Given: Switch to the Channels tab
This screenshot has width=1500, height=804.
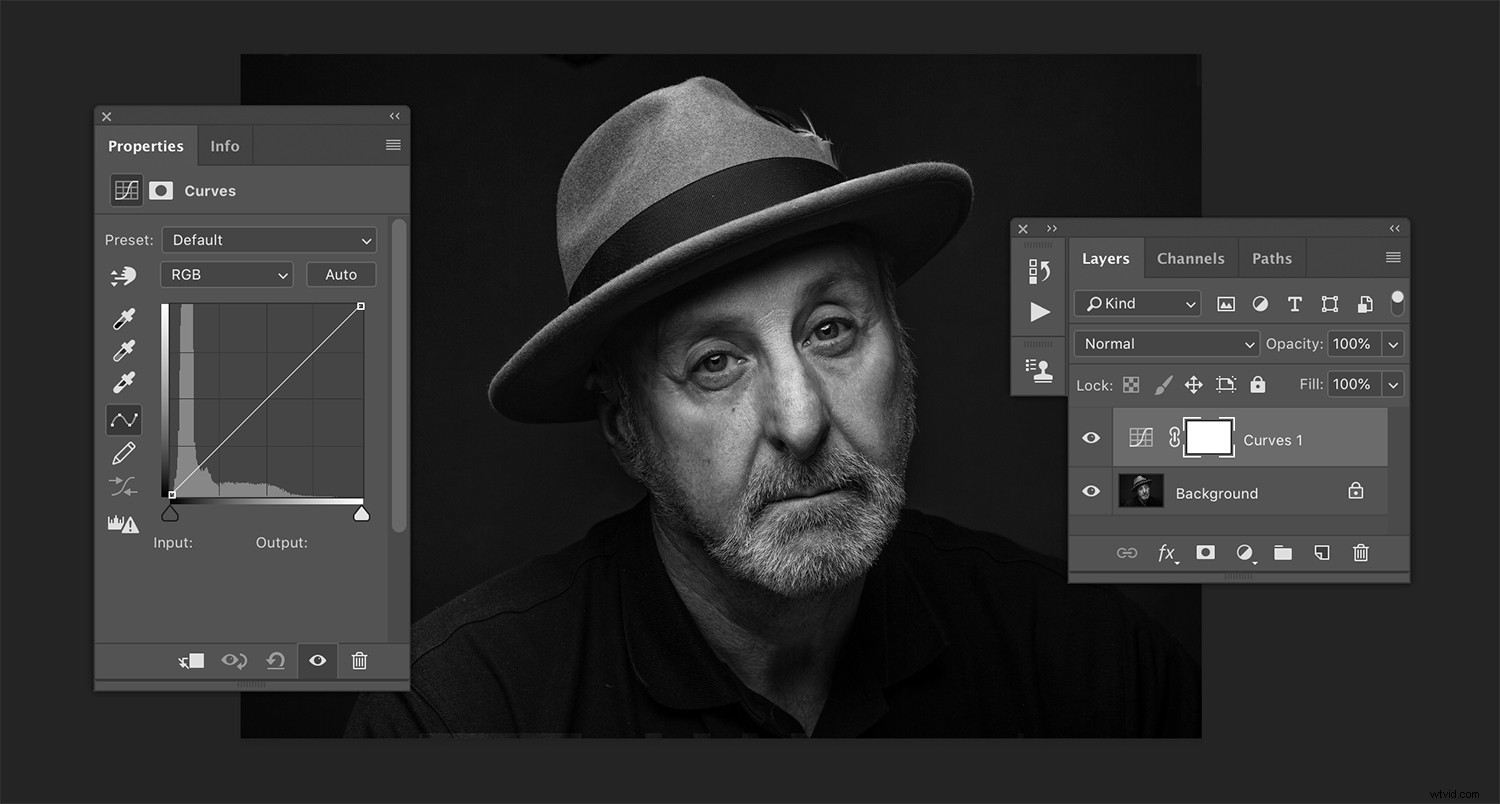Looking at the screenshot, I should pyautogui.click(x=1190, y=258).
